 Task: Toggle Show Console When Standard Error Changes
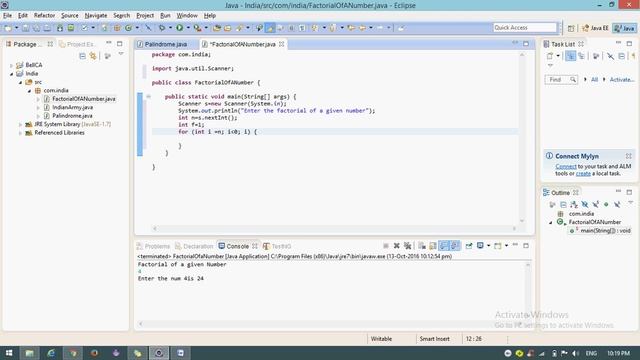click(x=455, y=246)
